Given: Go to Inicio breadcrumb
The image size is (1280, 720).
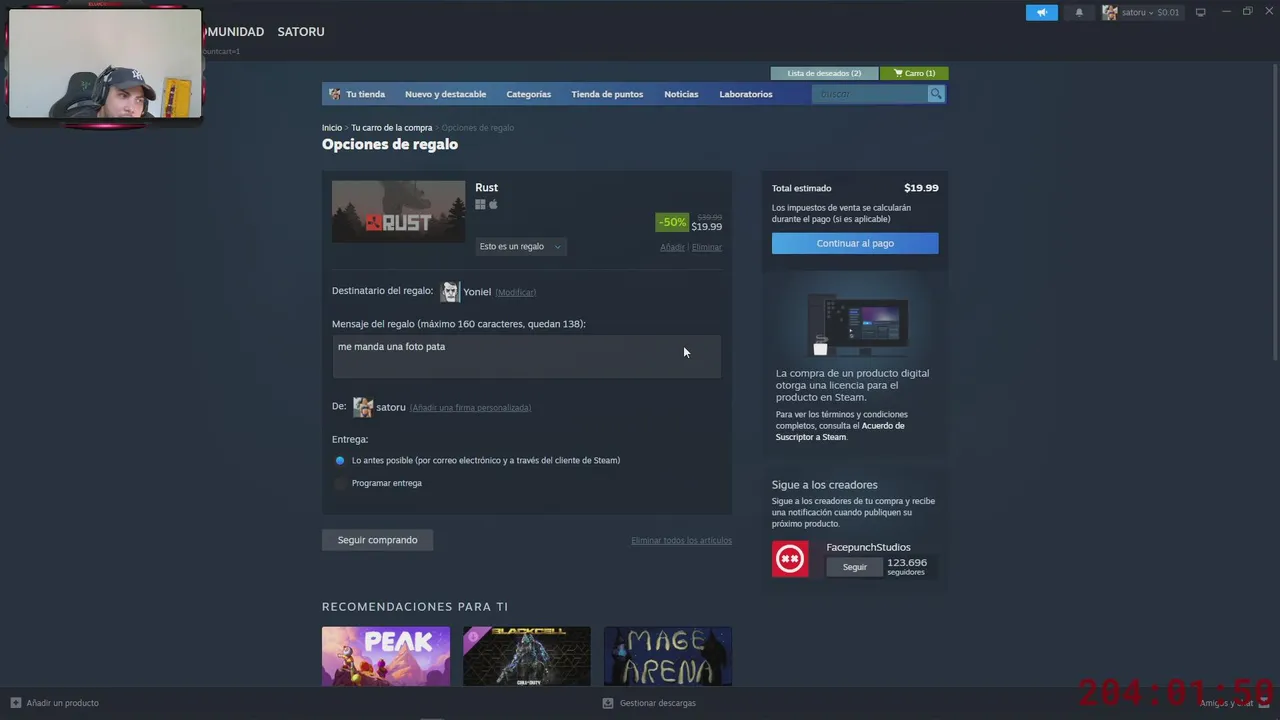Looking at the screenshot, I should [332, 128].
